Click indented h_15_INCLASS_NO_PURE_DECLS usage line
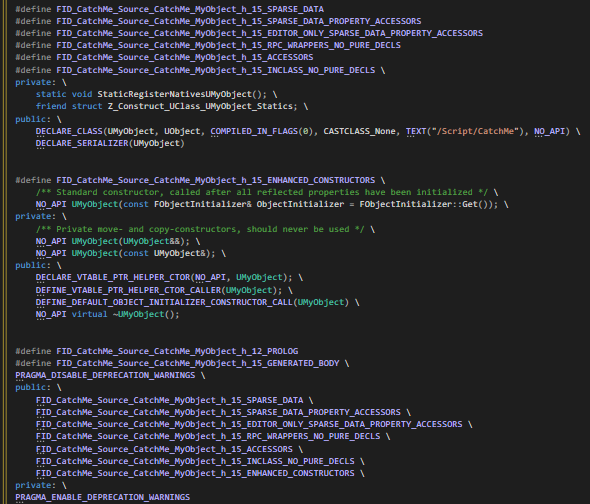Viewport: 590px width, 504px height. point(195,461)
